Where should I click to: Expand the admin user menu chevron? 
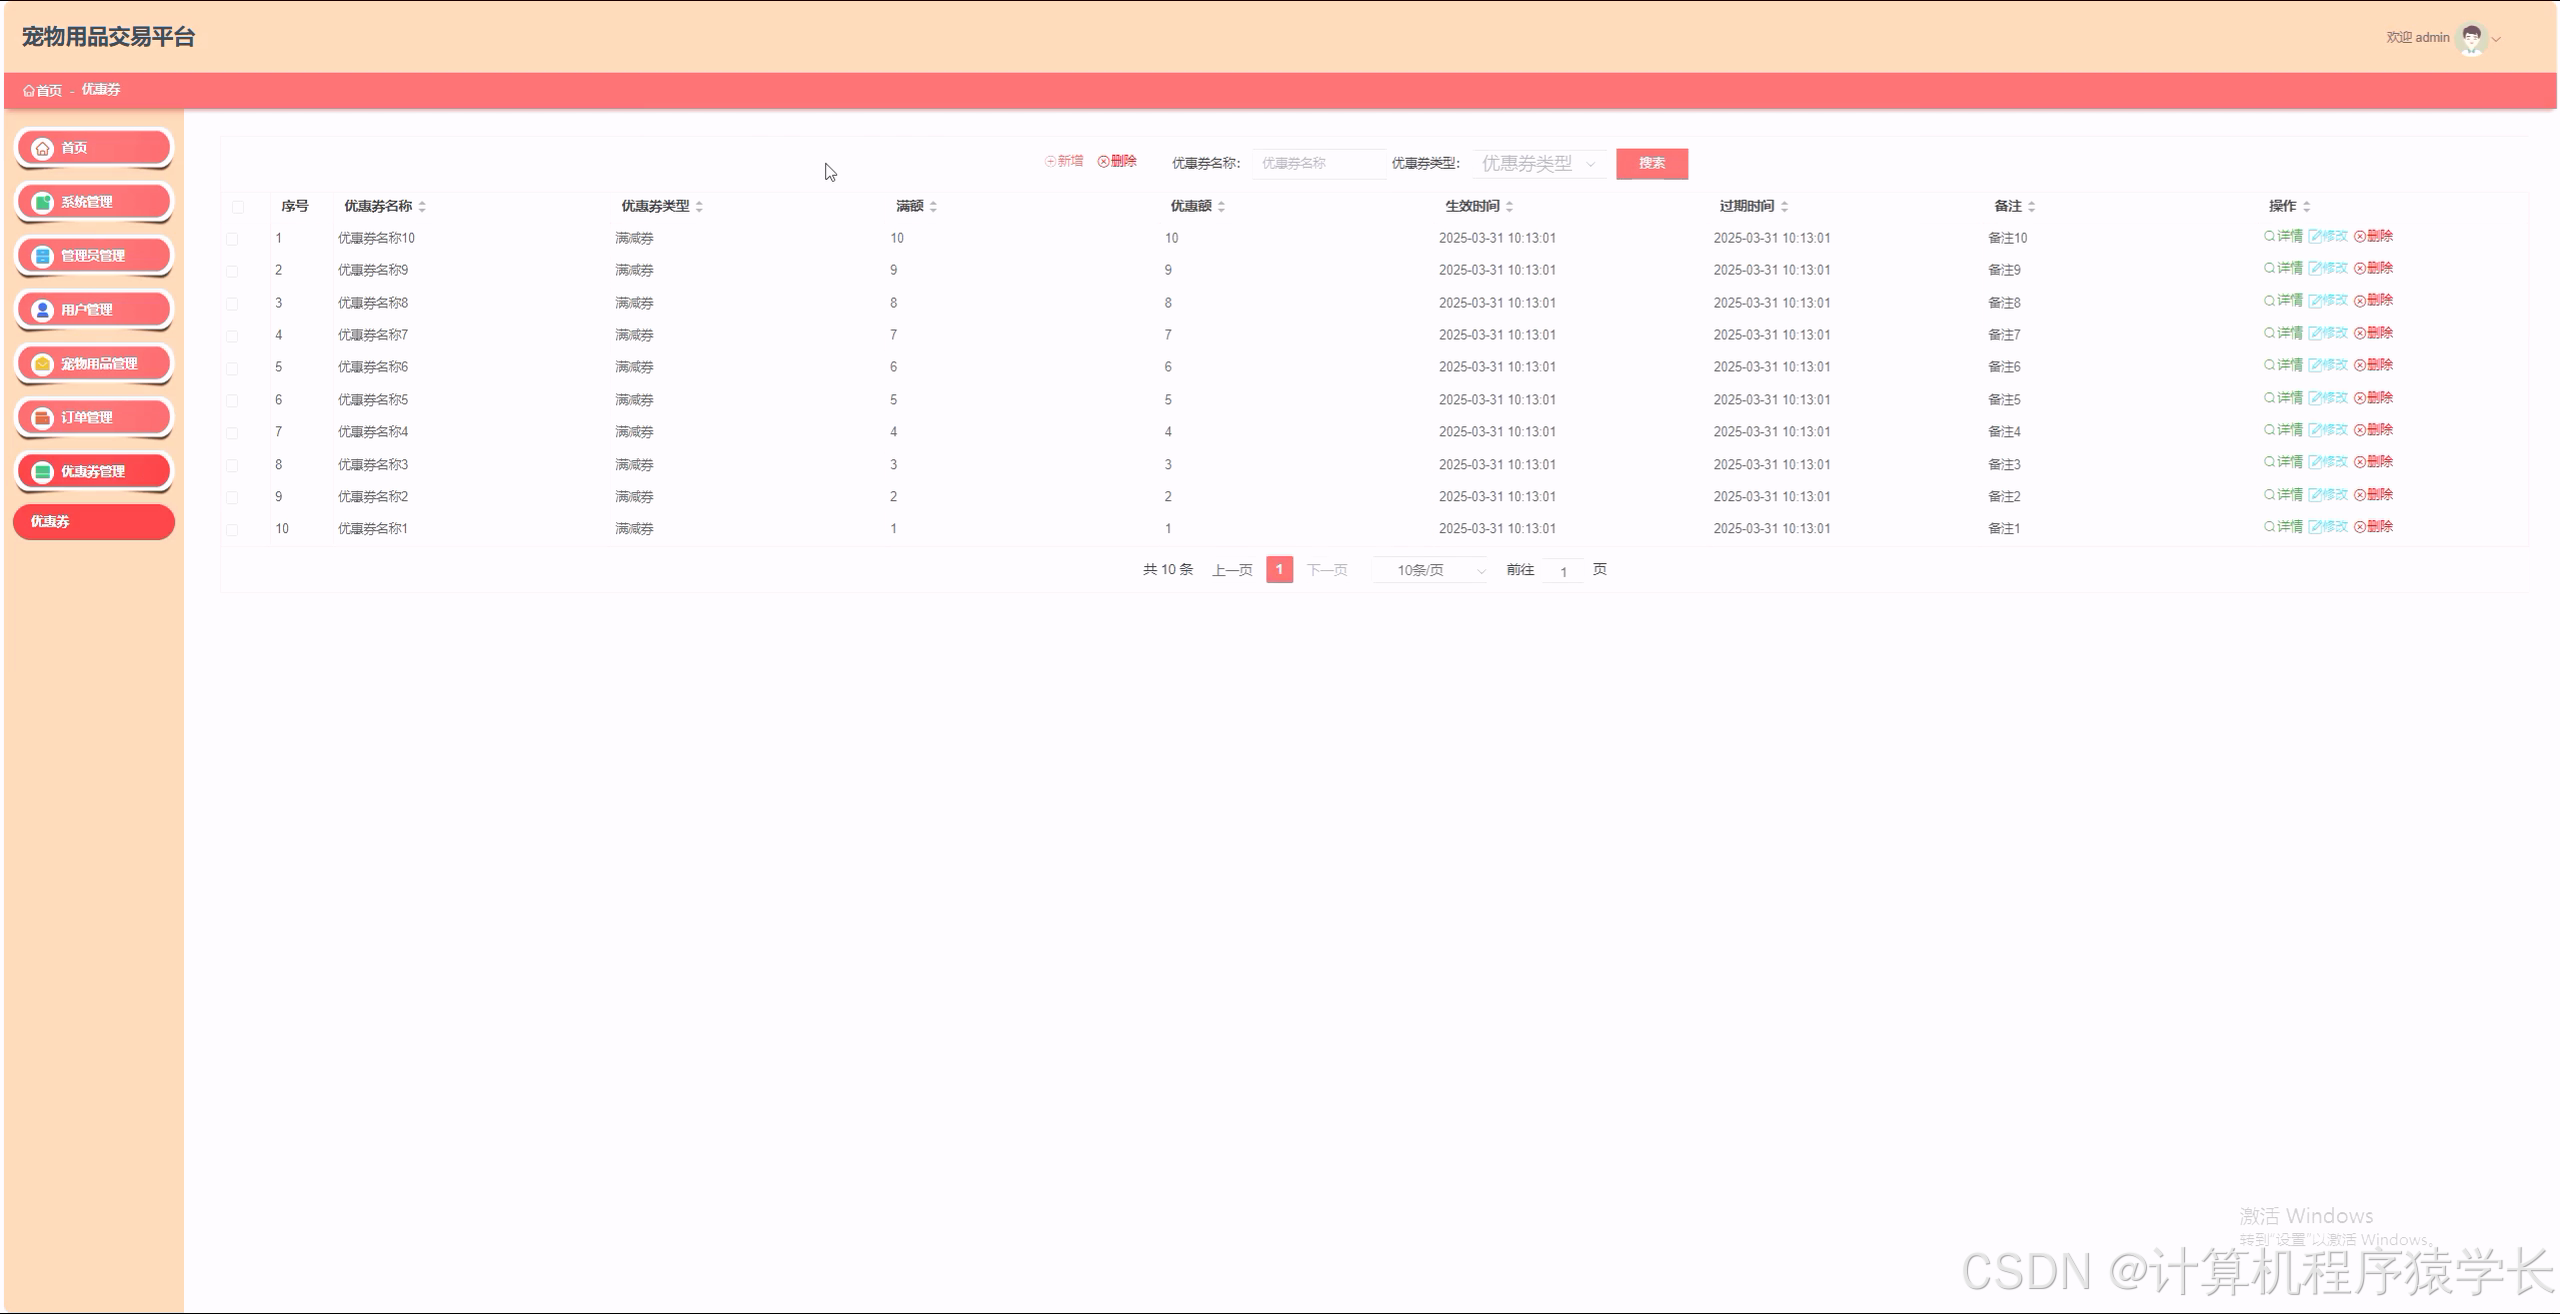click(2497, 40)
